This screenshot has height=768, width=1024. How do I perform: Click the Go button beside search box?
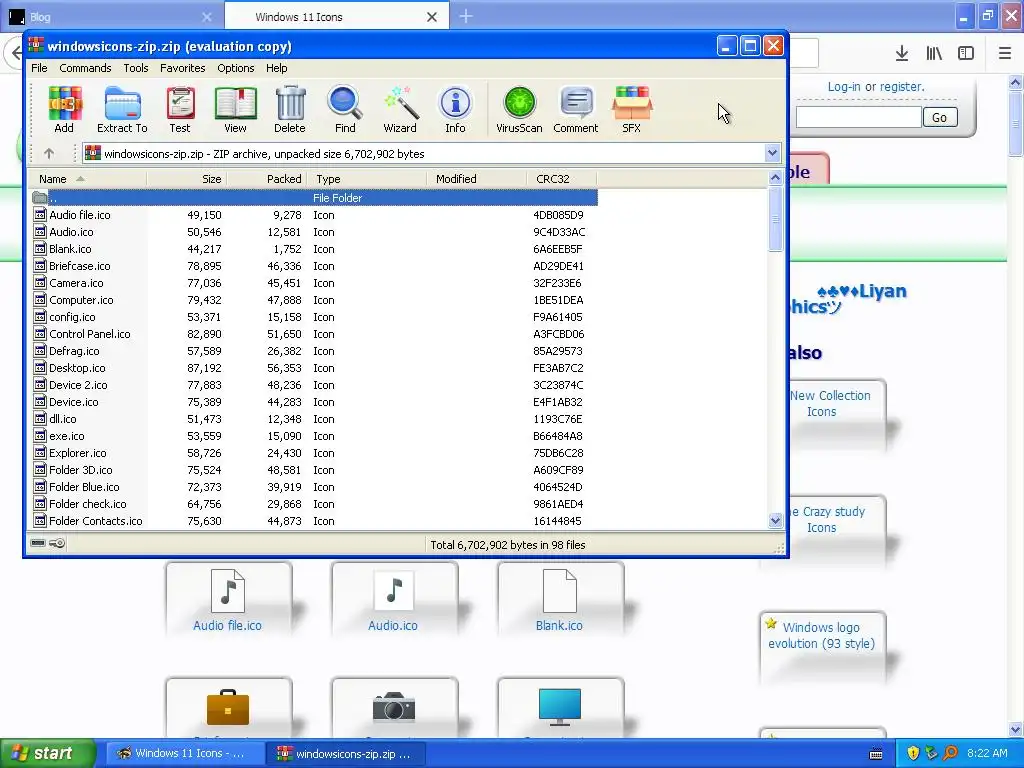(940, 118)
